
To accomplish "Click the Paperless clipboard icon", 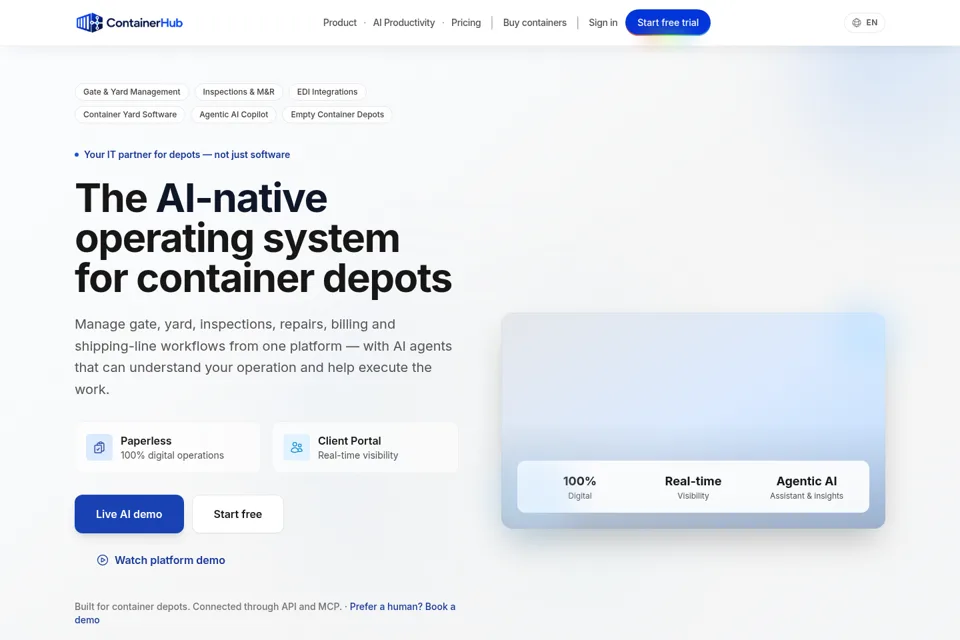I will point(99,448).
